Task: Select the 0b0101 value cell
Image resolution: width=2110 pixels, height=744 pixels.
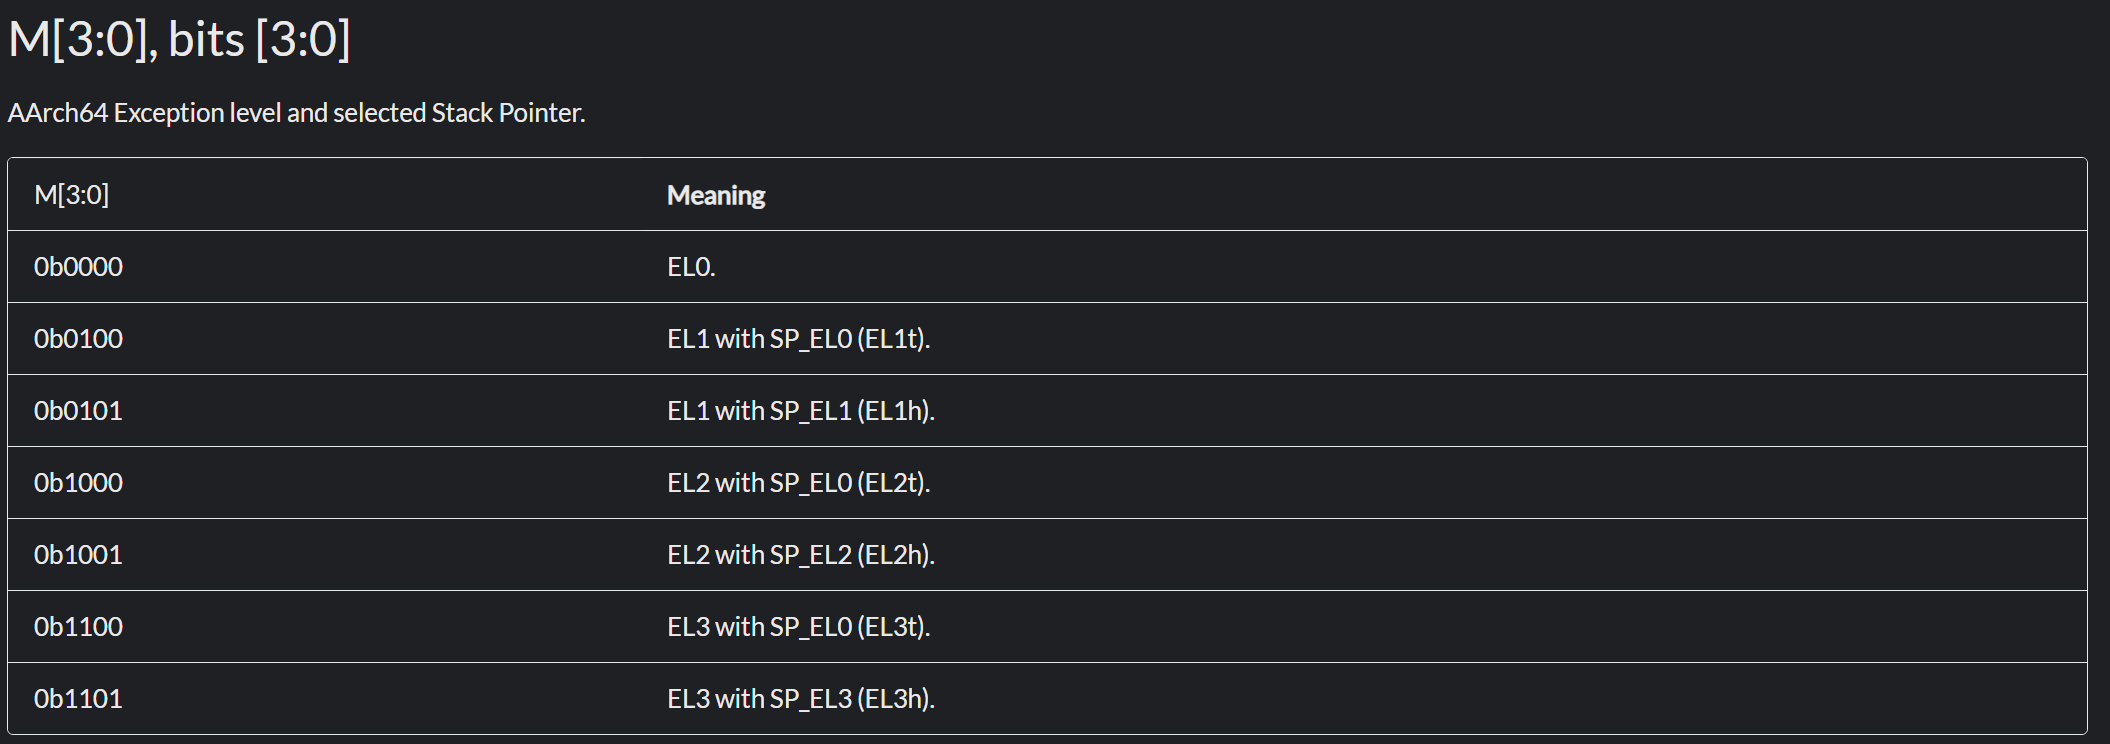Action: (78, 411)
